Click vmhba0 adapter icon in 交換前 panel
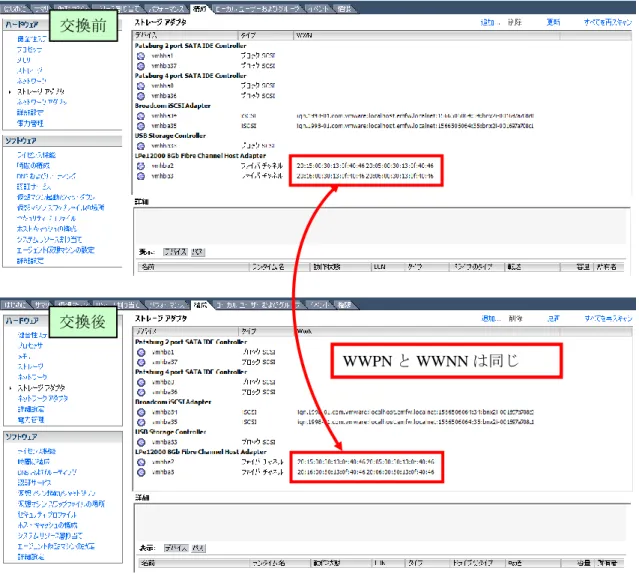The width and height of the screenshot is (639, 574). pyautogui.click(x=141, y=86)
